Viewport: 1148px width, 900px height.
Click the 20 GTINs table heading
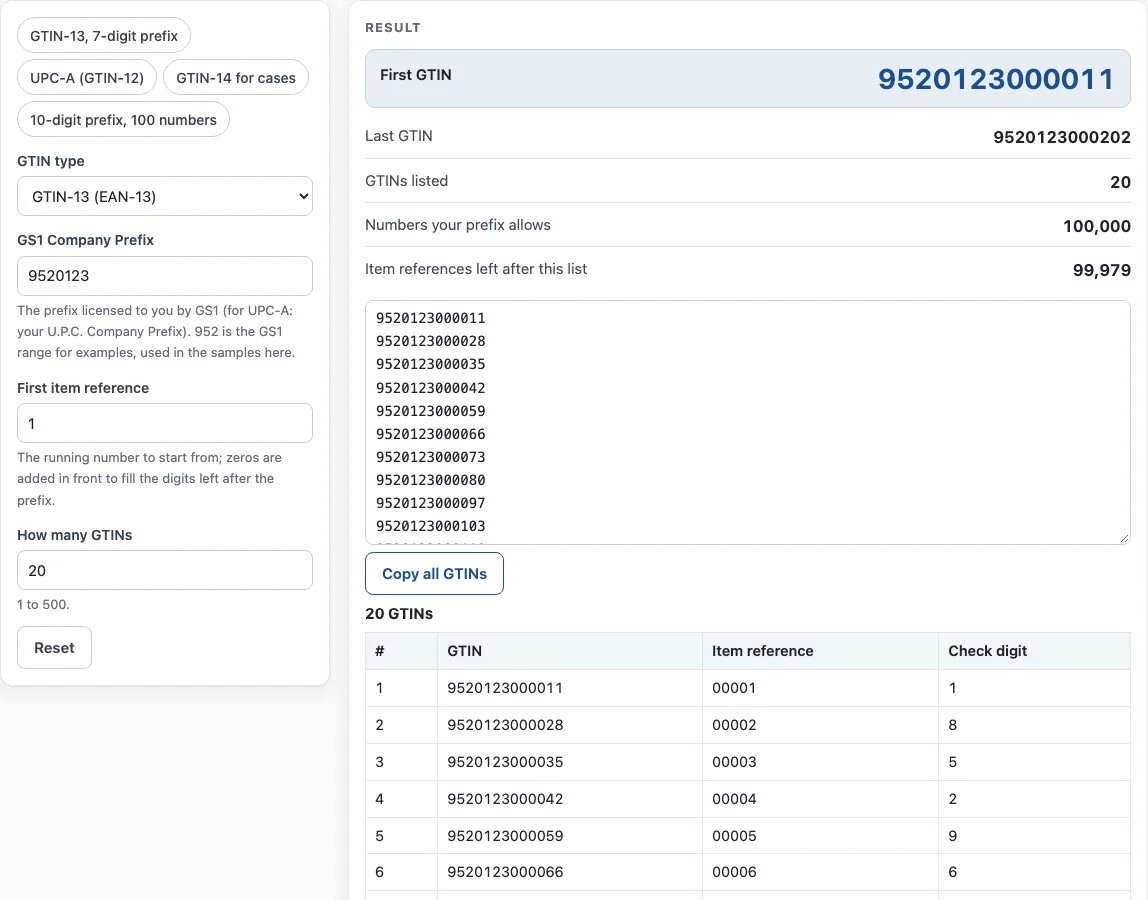point(399,614)
